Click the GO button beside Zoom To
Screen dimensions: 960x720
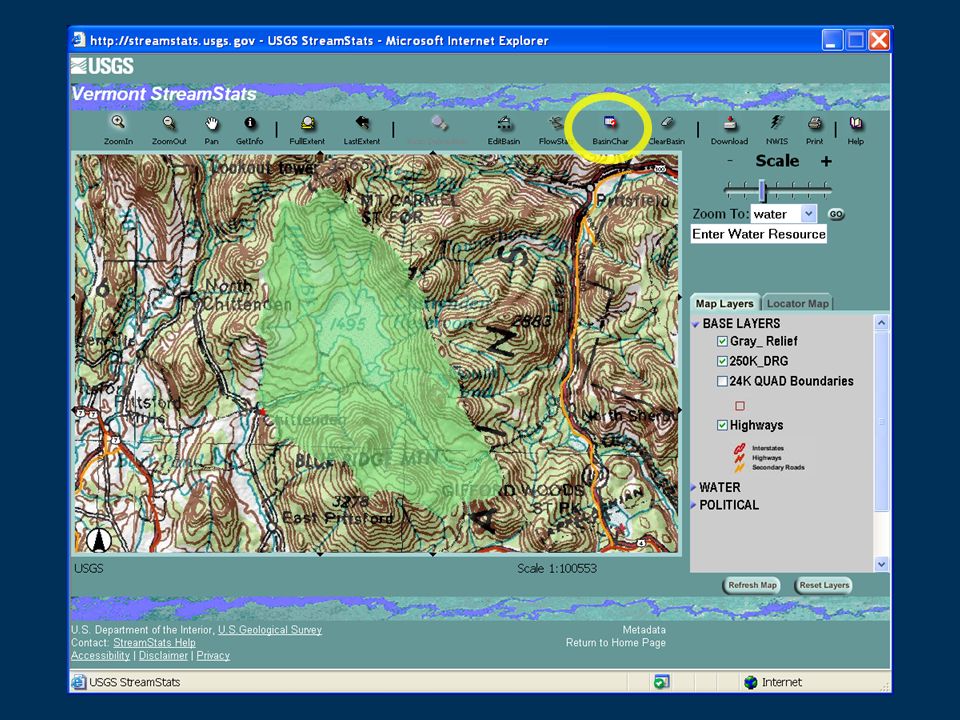[836, 214]
